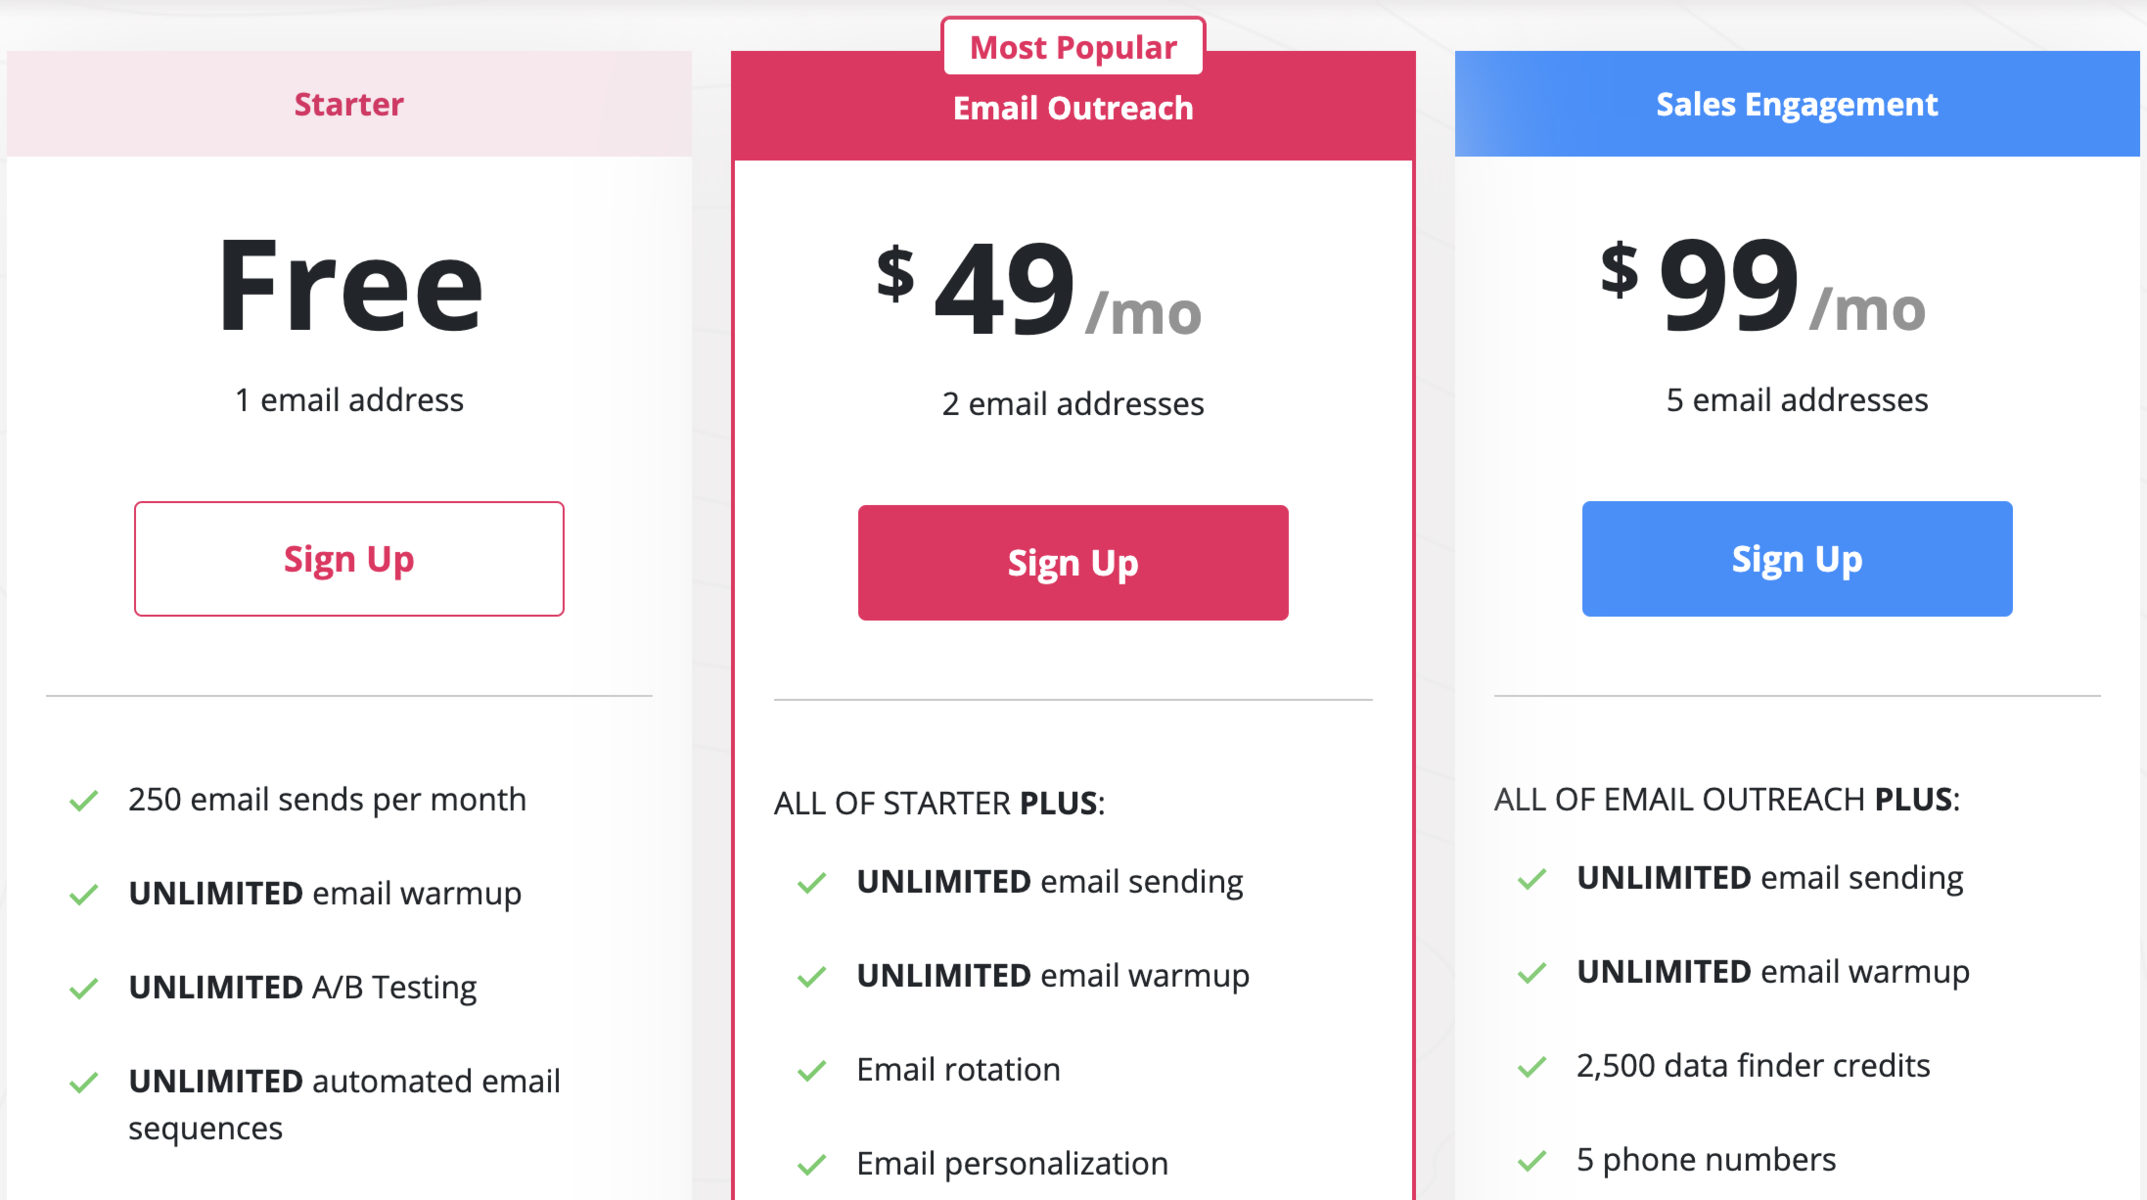Viewport: 2147px width, 1200px height.
Task: Click the ALL OF STARTER PLUS heading
Action: (939, 803)
